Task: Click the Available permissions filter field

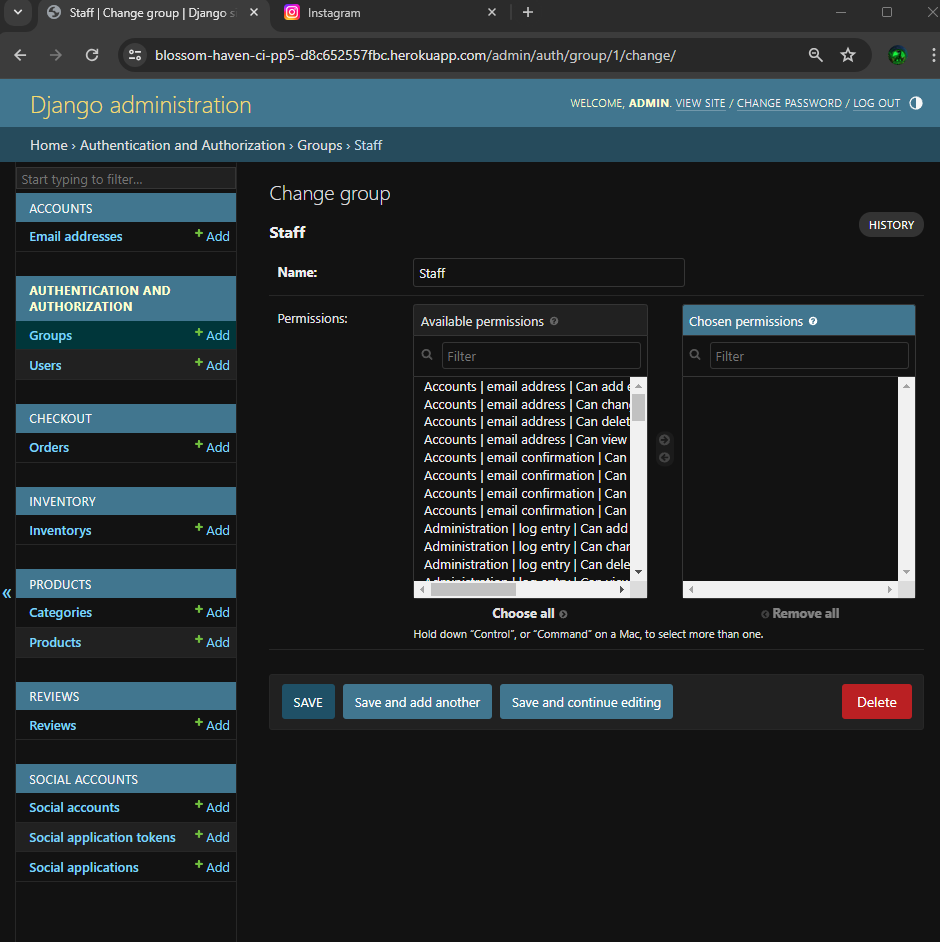Action: (x=541, y=356)
